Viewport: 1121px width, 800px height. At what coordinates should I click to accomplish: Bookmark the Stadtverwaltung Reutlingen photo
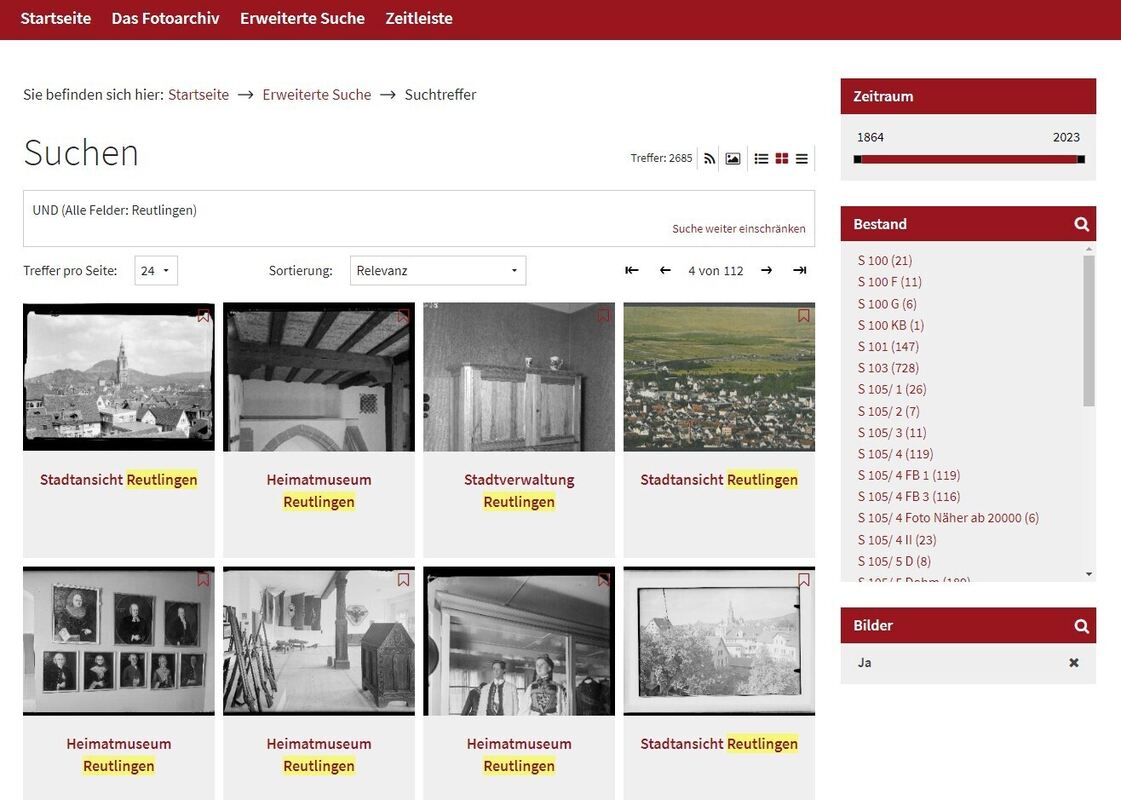point(603,316)
